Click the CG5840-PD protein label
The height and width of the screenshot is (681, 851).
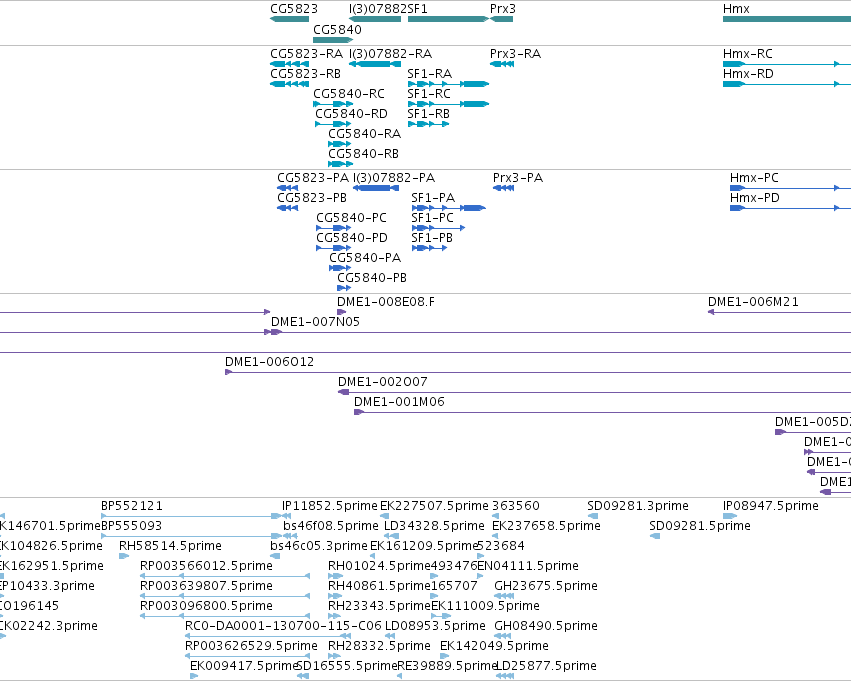click(x=352, y=238)
